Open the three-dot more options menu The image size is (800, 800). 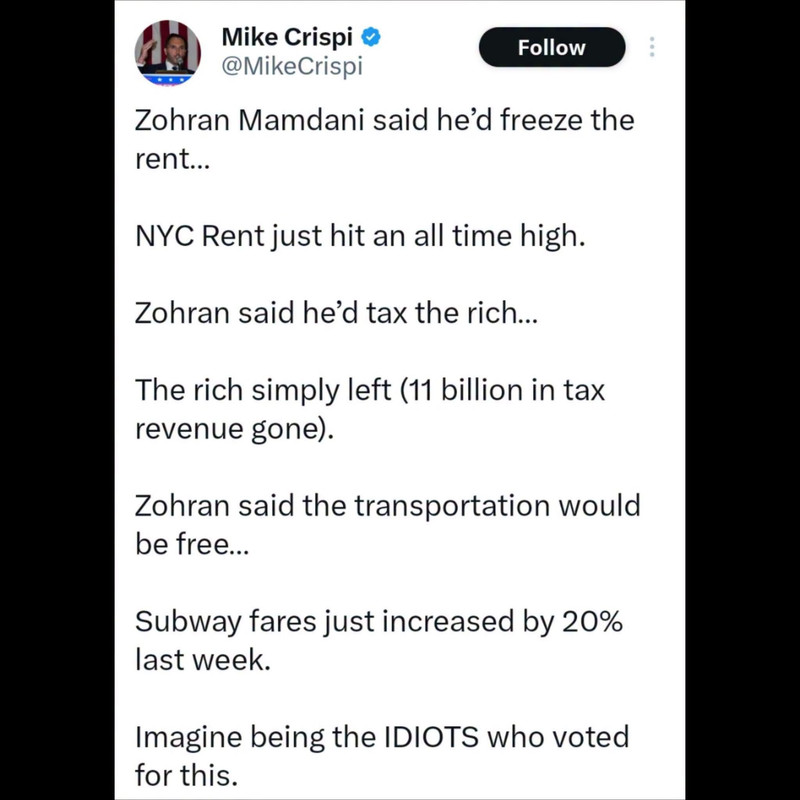[x=652, y=47]
